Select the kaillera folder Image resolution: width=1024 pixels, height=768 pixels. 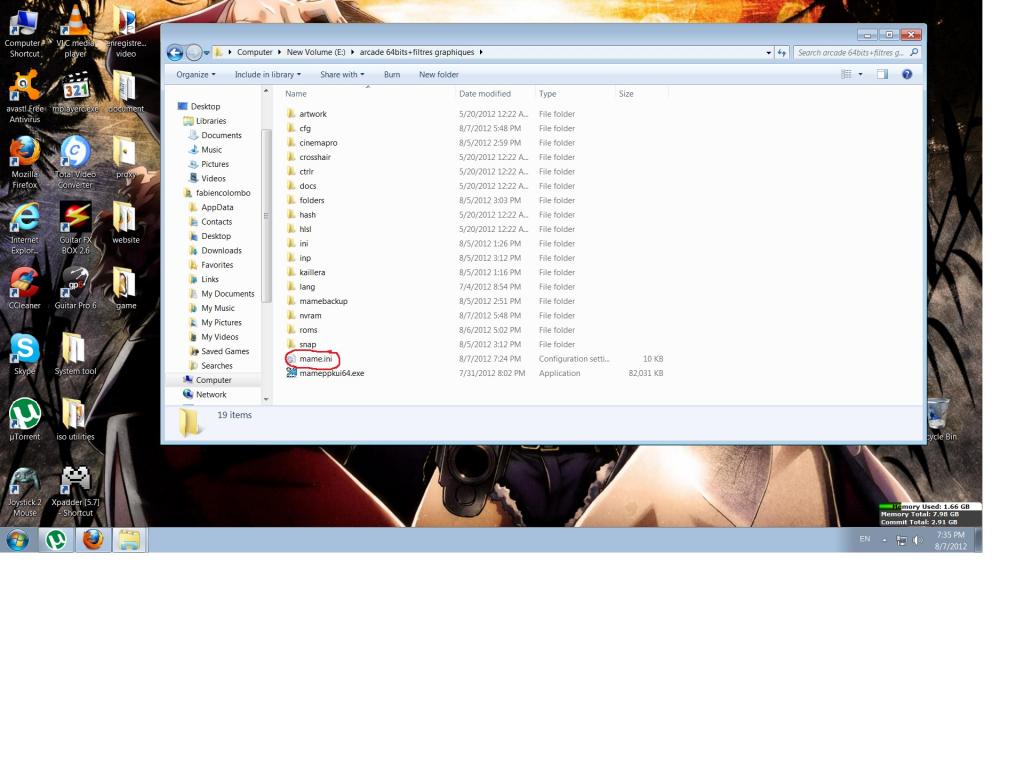click(x=312, y=272)
